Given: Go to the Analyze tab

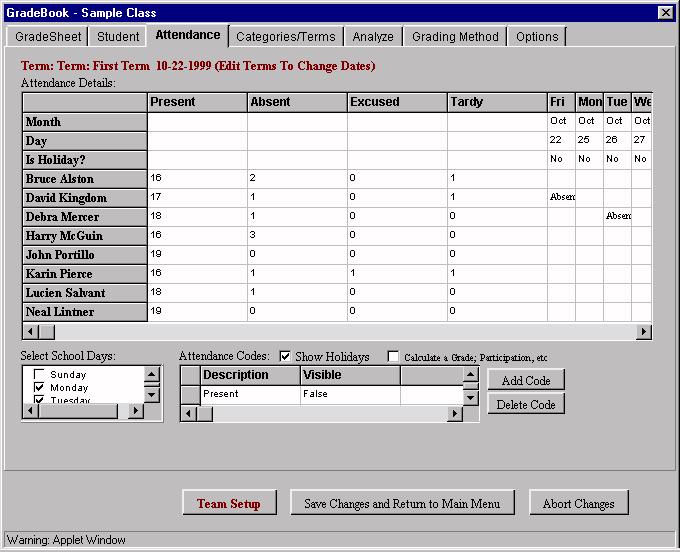Looking at the screenshot, I should pos(373,36).
